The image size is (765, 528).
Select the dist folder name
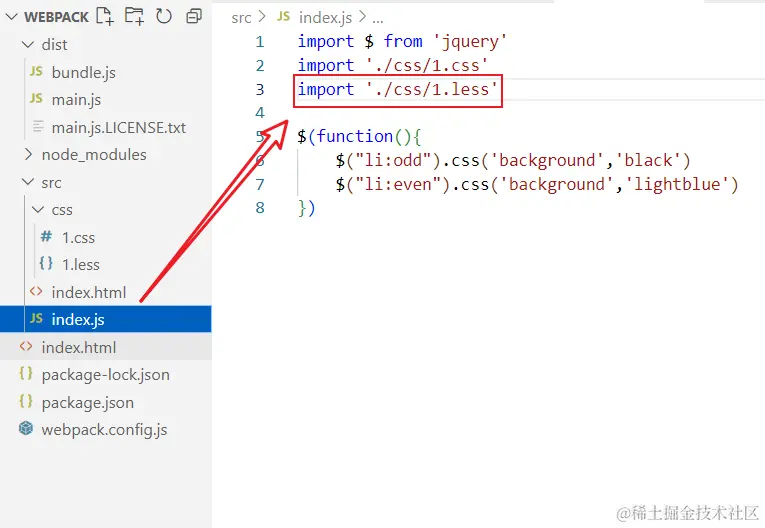pyautogui.click(x=54, y=44)
